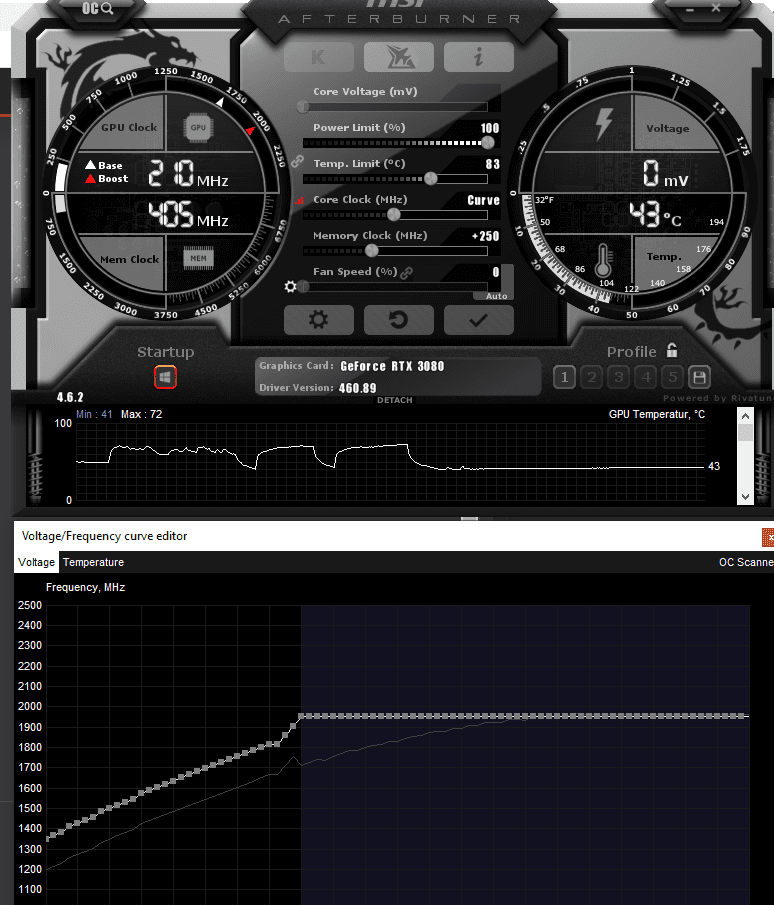Click the lightning bolt voltage icon
The width and height of the screenshot is (774, 905).
pos(604,124)
